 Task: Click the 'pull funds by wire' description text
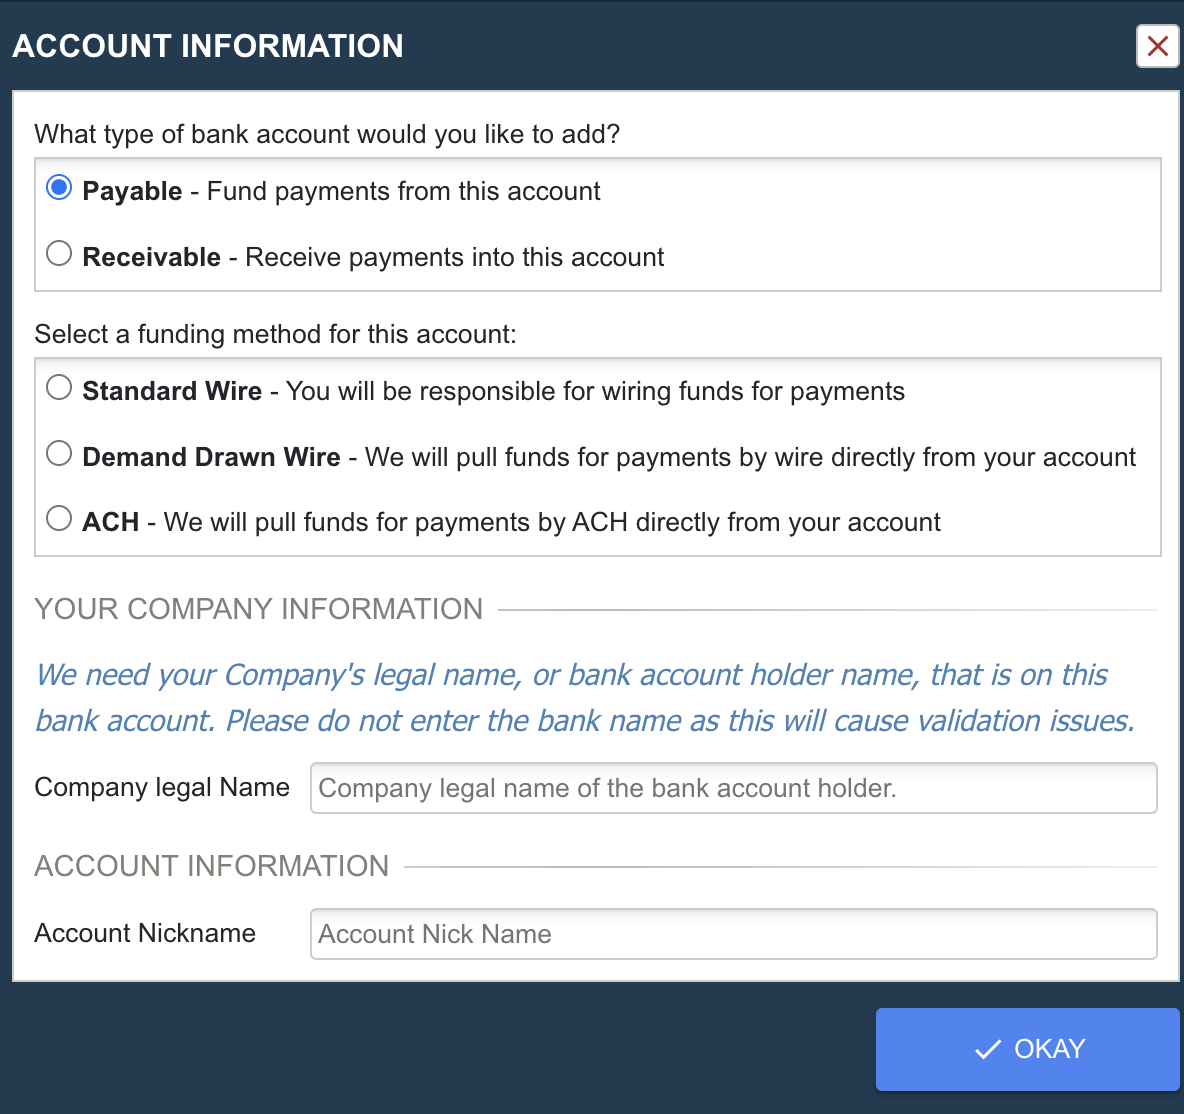pos(750,457)
